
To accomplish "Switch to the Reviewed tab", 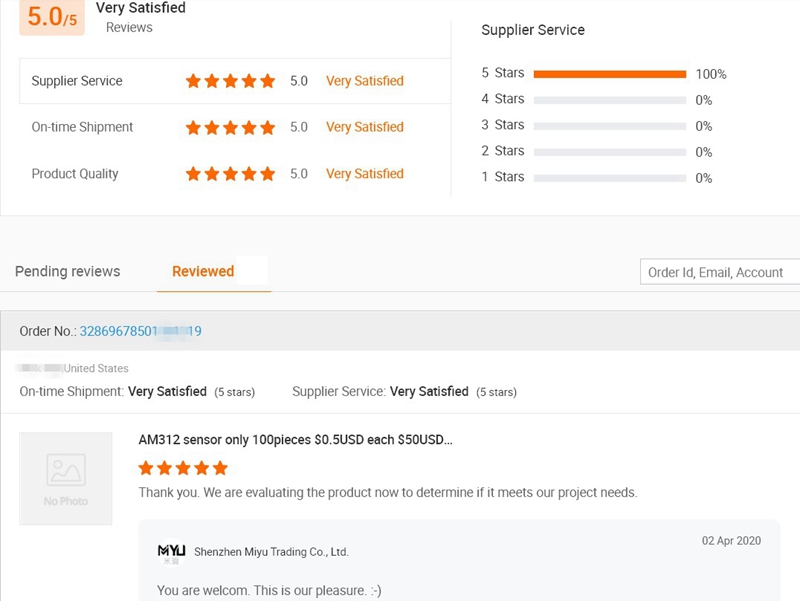I will click(203, 271).
